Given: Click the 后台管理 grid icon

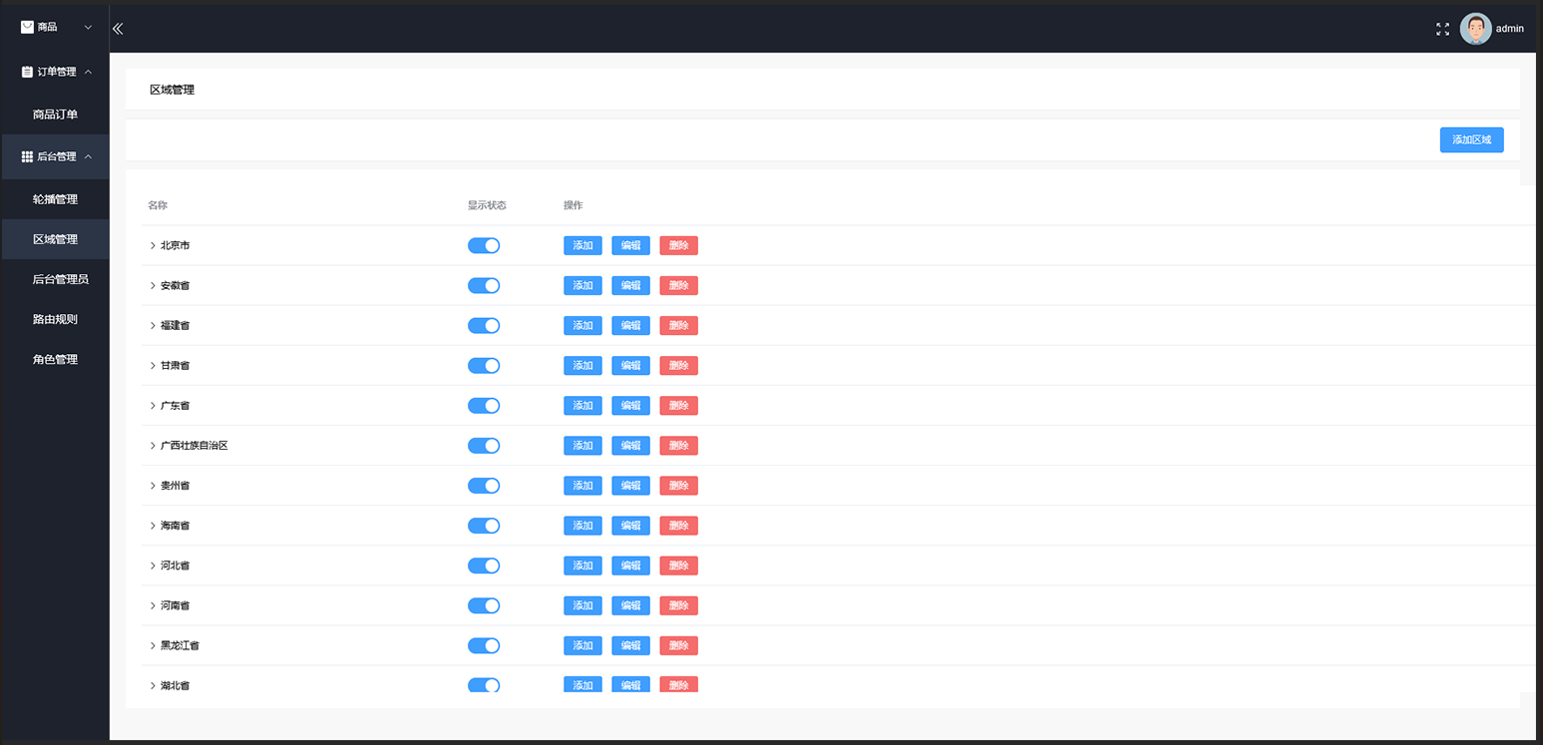Looking at the screenshot, I should (x=27, y=157).
